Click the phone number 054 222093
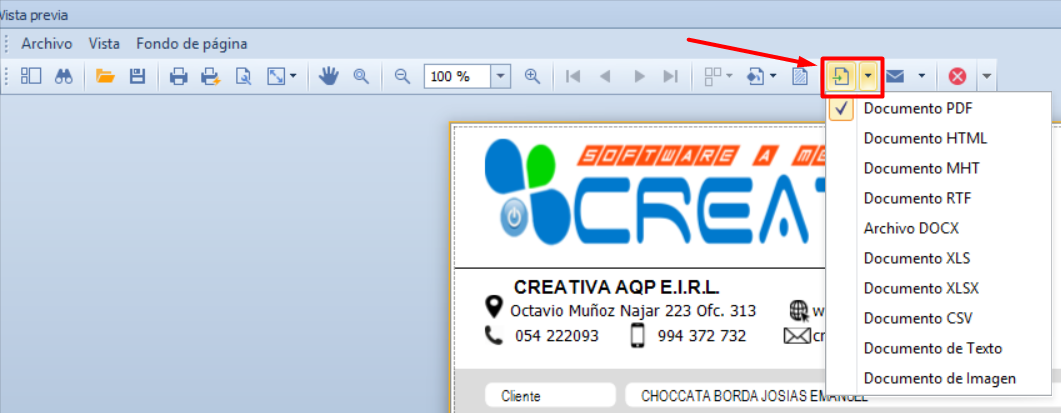The height and width of the screenshot is (413, 1061). 557,336
